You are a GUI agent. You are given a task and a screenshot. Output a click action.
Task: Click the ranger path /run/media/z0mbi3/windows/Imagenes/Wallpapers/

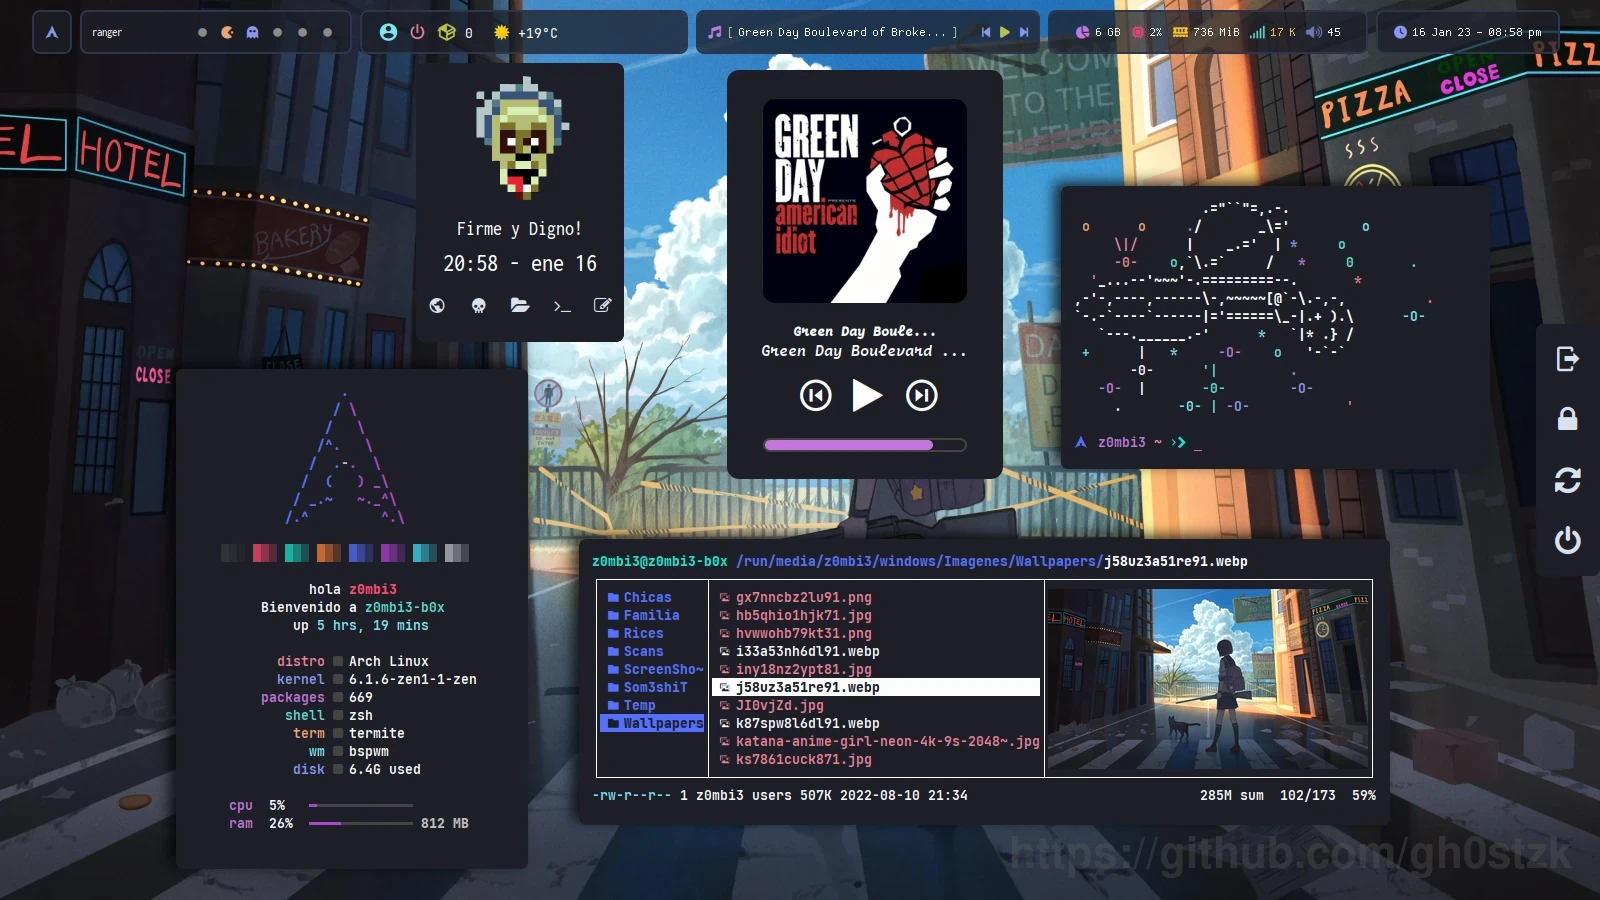pyautogui.click(x=920, y=561)
